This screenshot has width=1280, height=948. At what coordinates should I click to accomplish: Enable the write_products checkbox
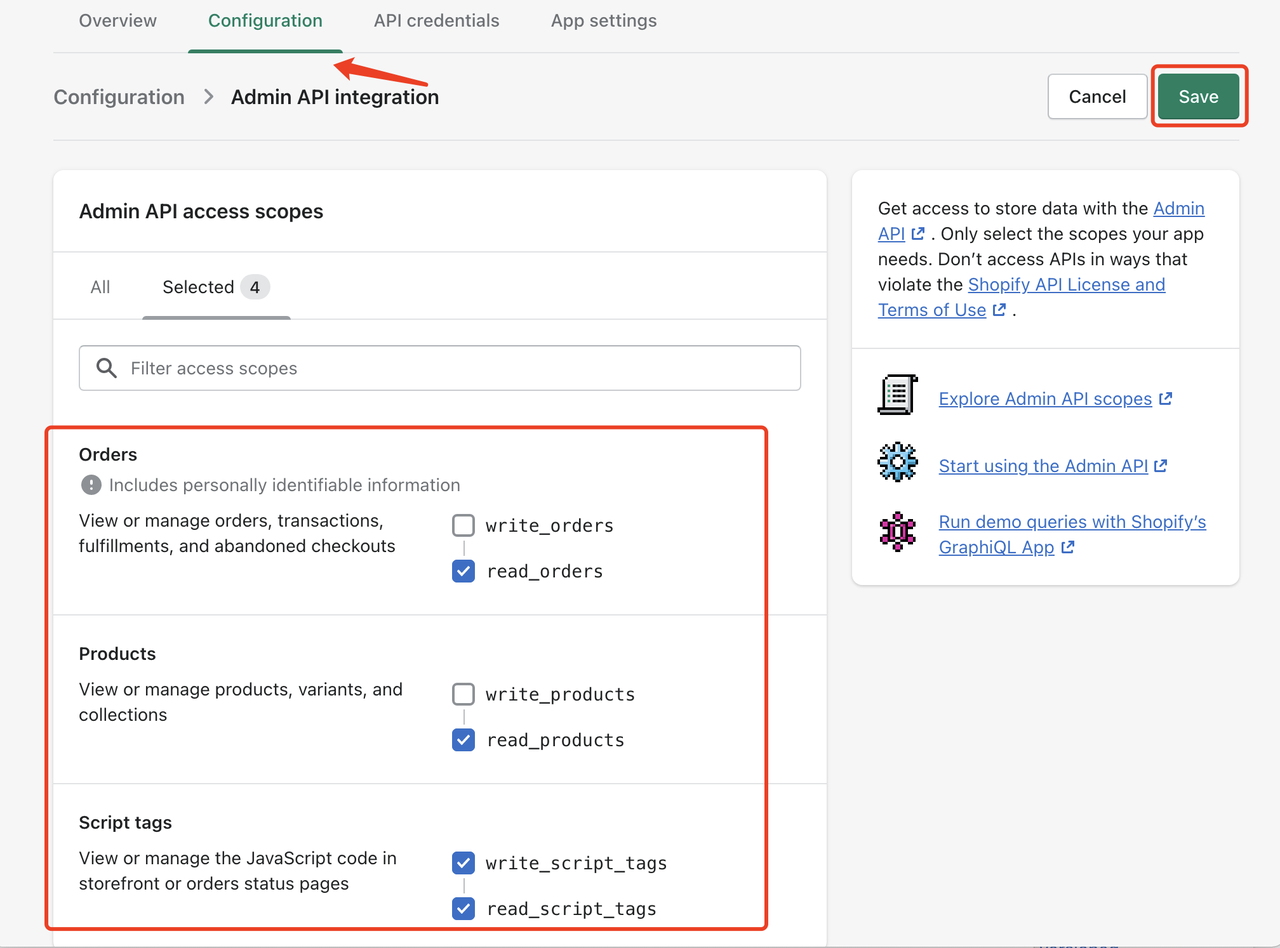coord(463,694)
